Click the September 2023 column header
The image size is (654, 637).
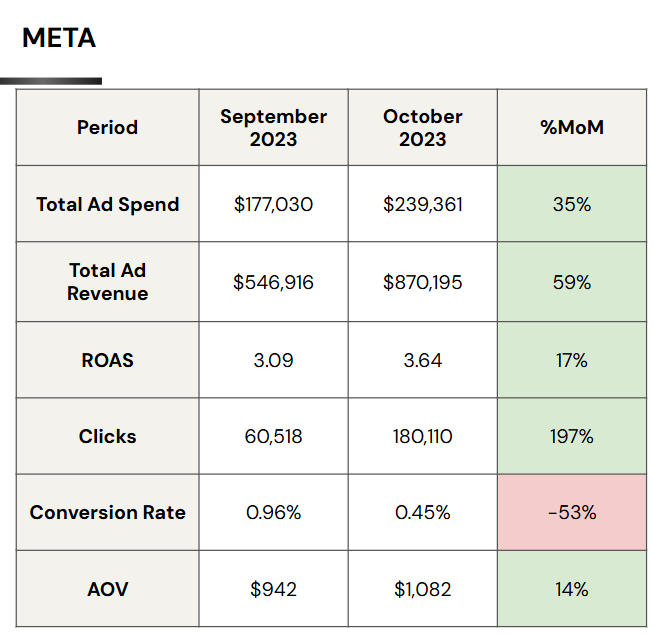click(x=274, y=127)
